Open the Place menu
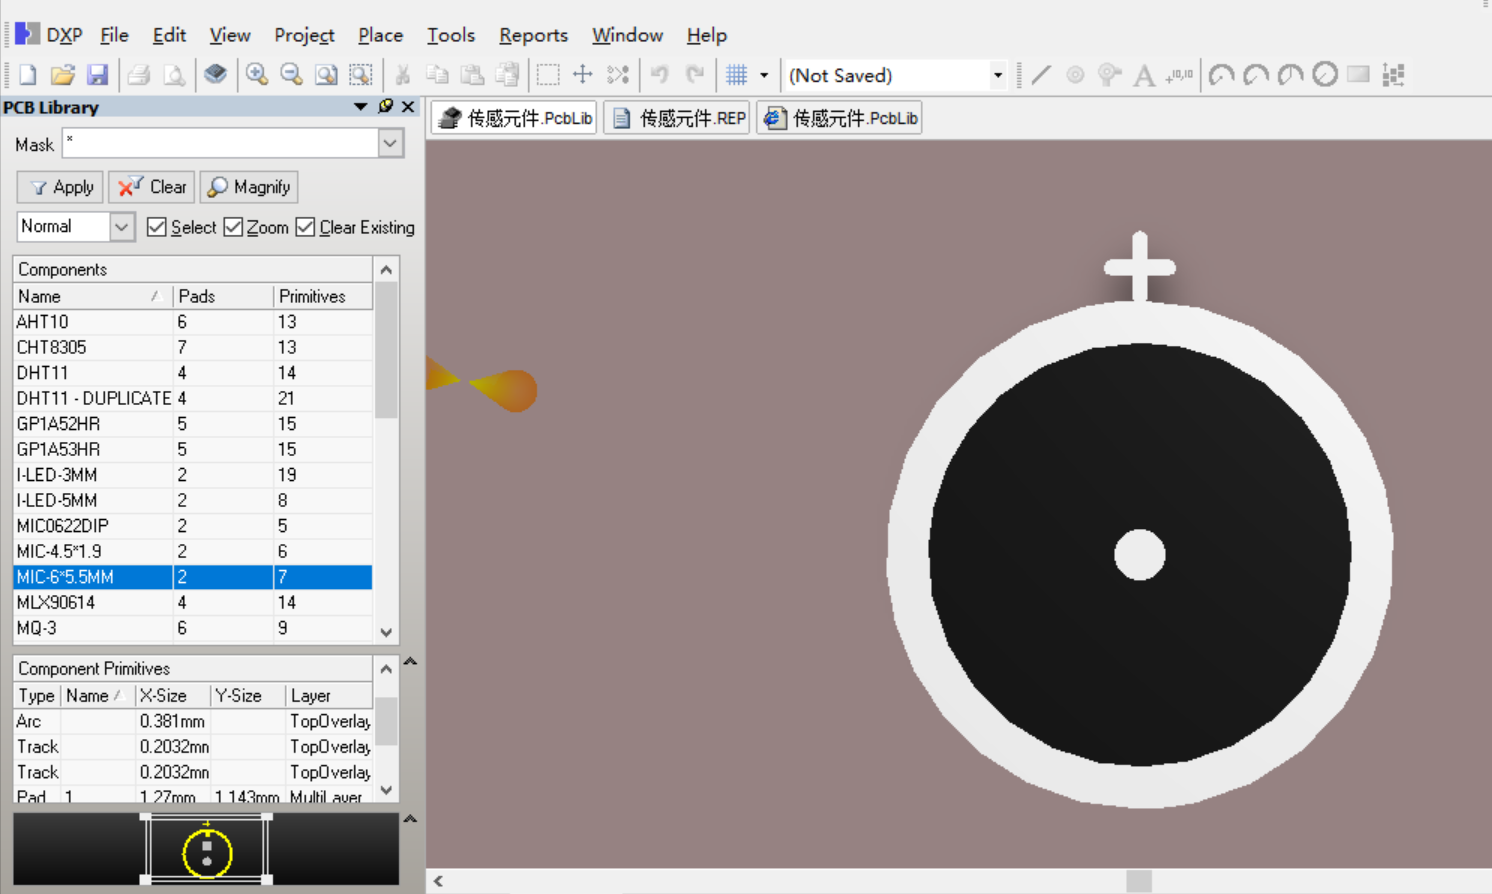 380,35
